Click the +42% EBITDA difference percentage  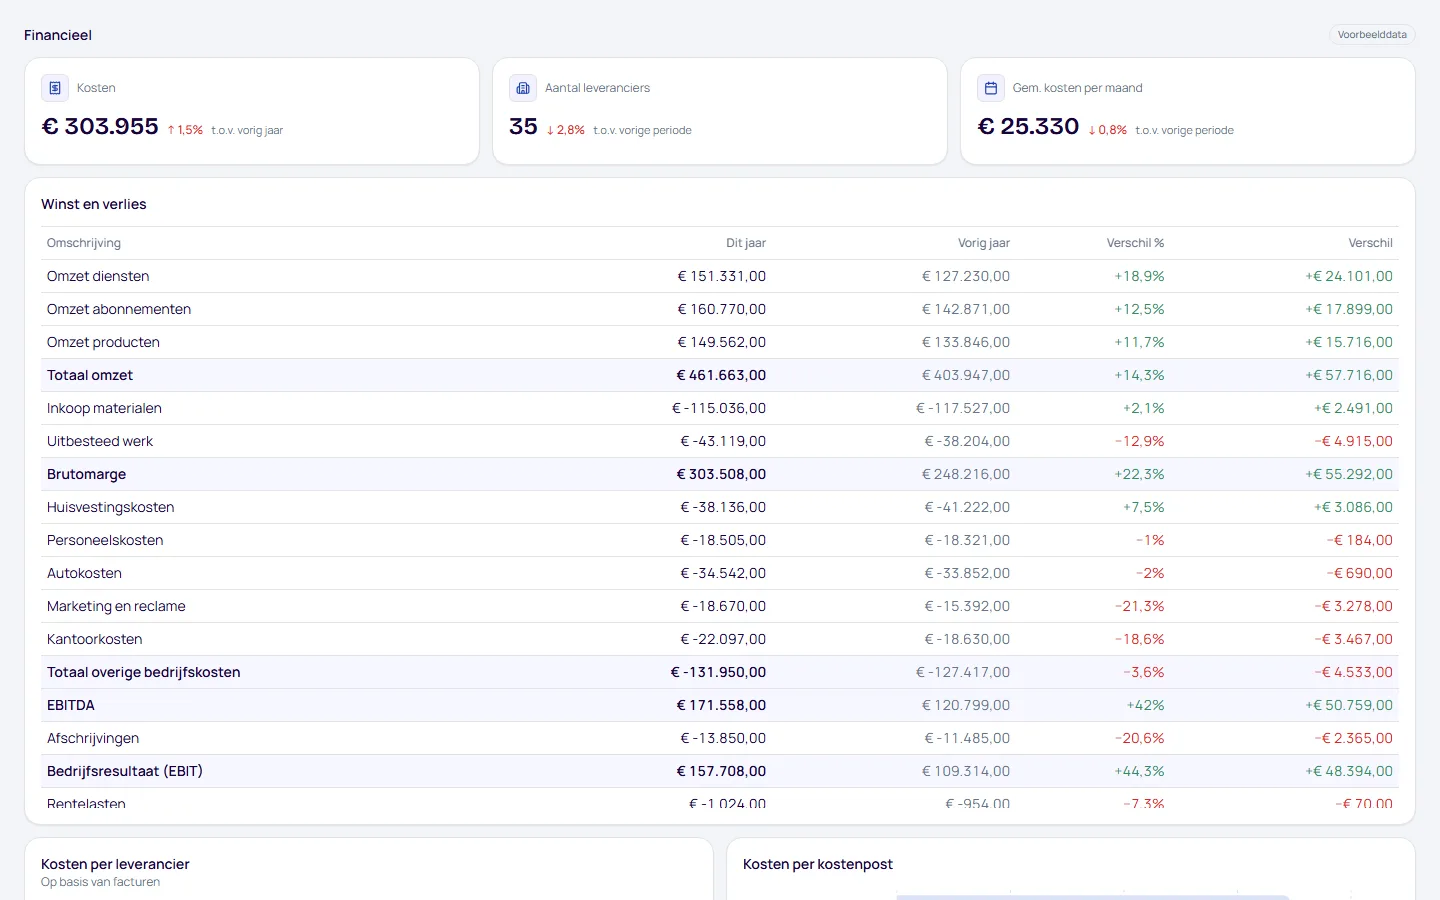[x=1145, y=705]
